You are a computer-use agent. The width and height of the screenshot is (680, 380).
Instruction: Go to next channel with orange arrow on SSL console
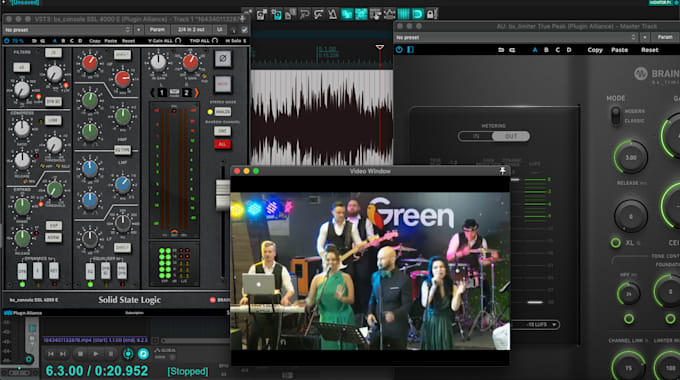point(196,92)
